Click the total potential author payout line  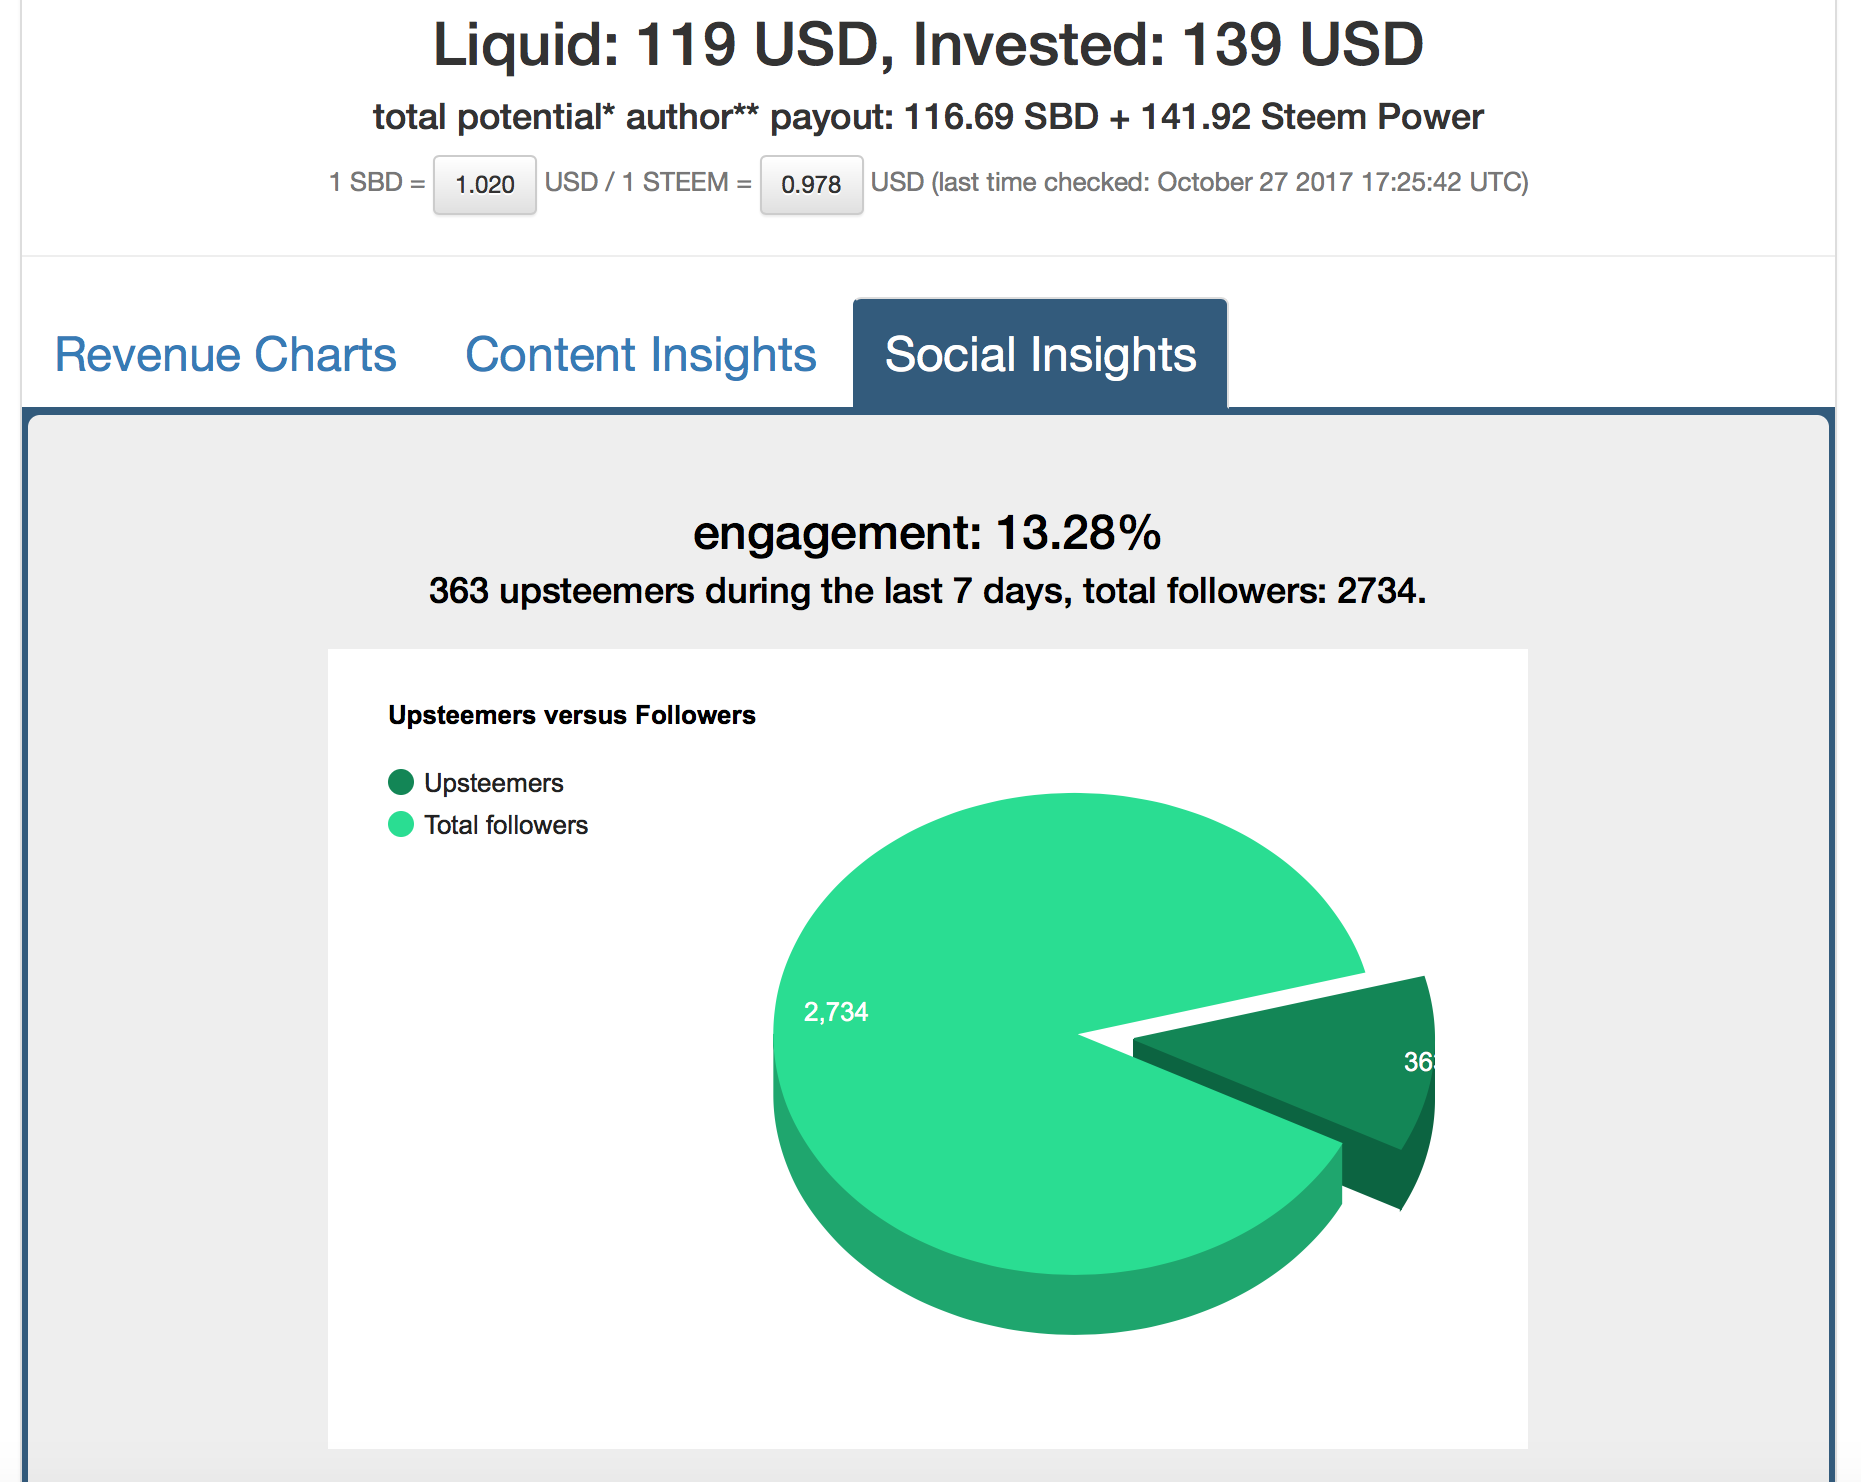click(928, 117)
